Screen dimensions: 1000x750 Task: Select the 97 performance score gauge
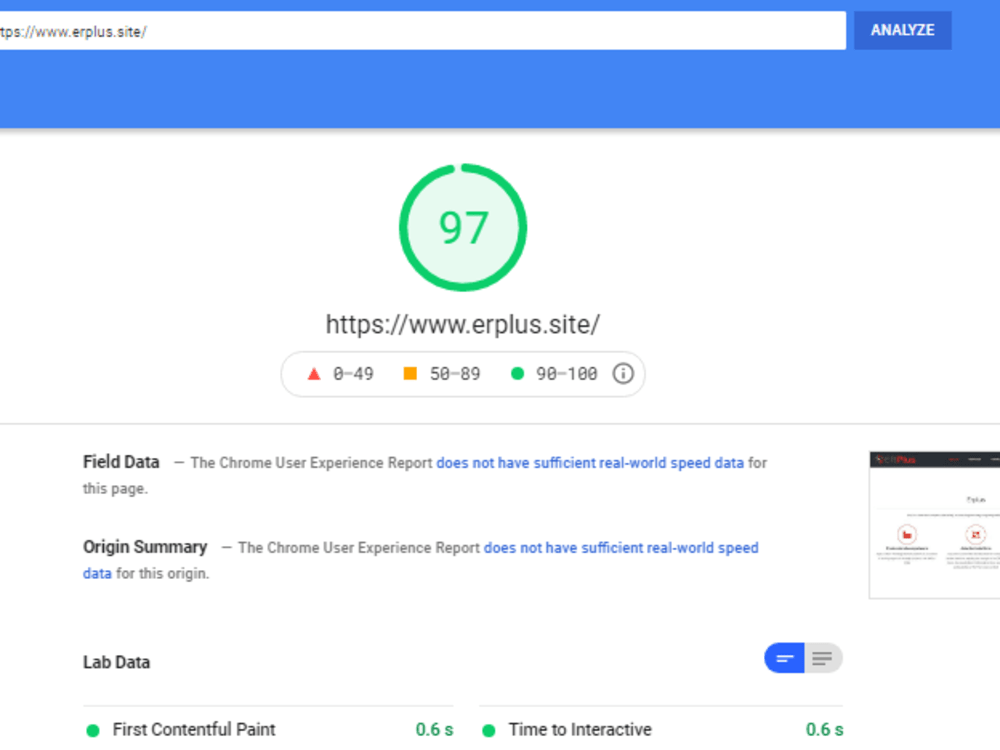pos(463,228)
